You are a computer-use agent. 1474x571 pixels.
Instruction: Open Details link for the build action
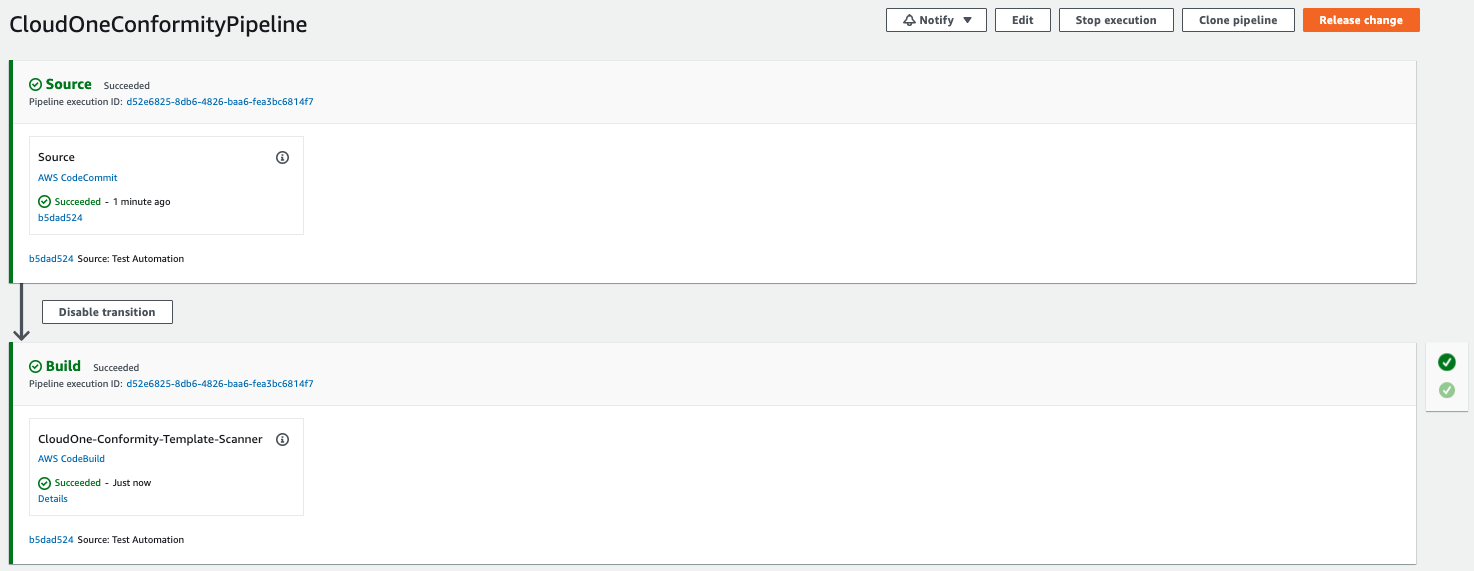tap(53, 499)
